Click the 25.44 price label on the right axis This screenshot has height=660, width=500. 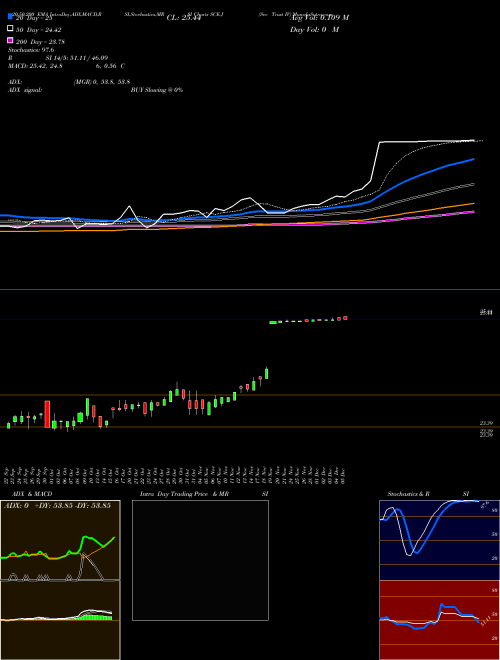coord(486,312)
